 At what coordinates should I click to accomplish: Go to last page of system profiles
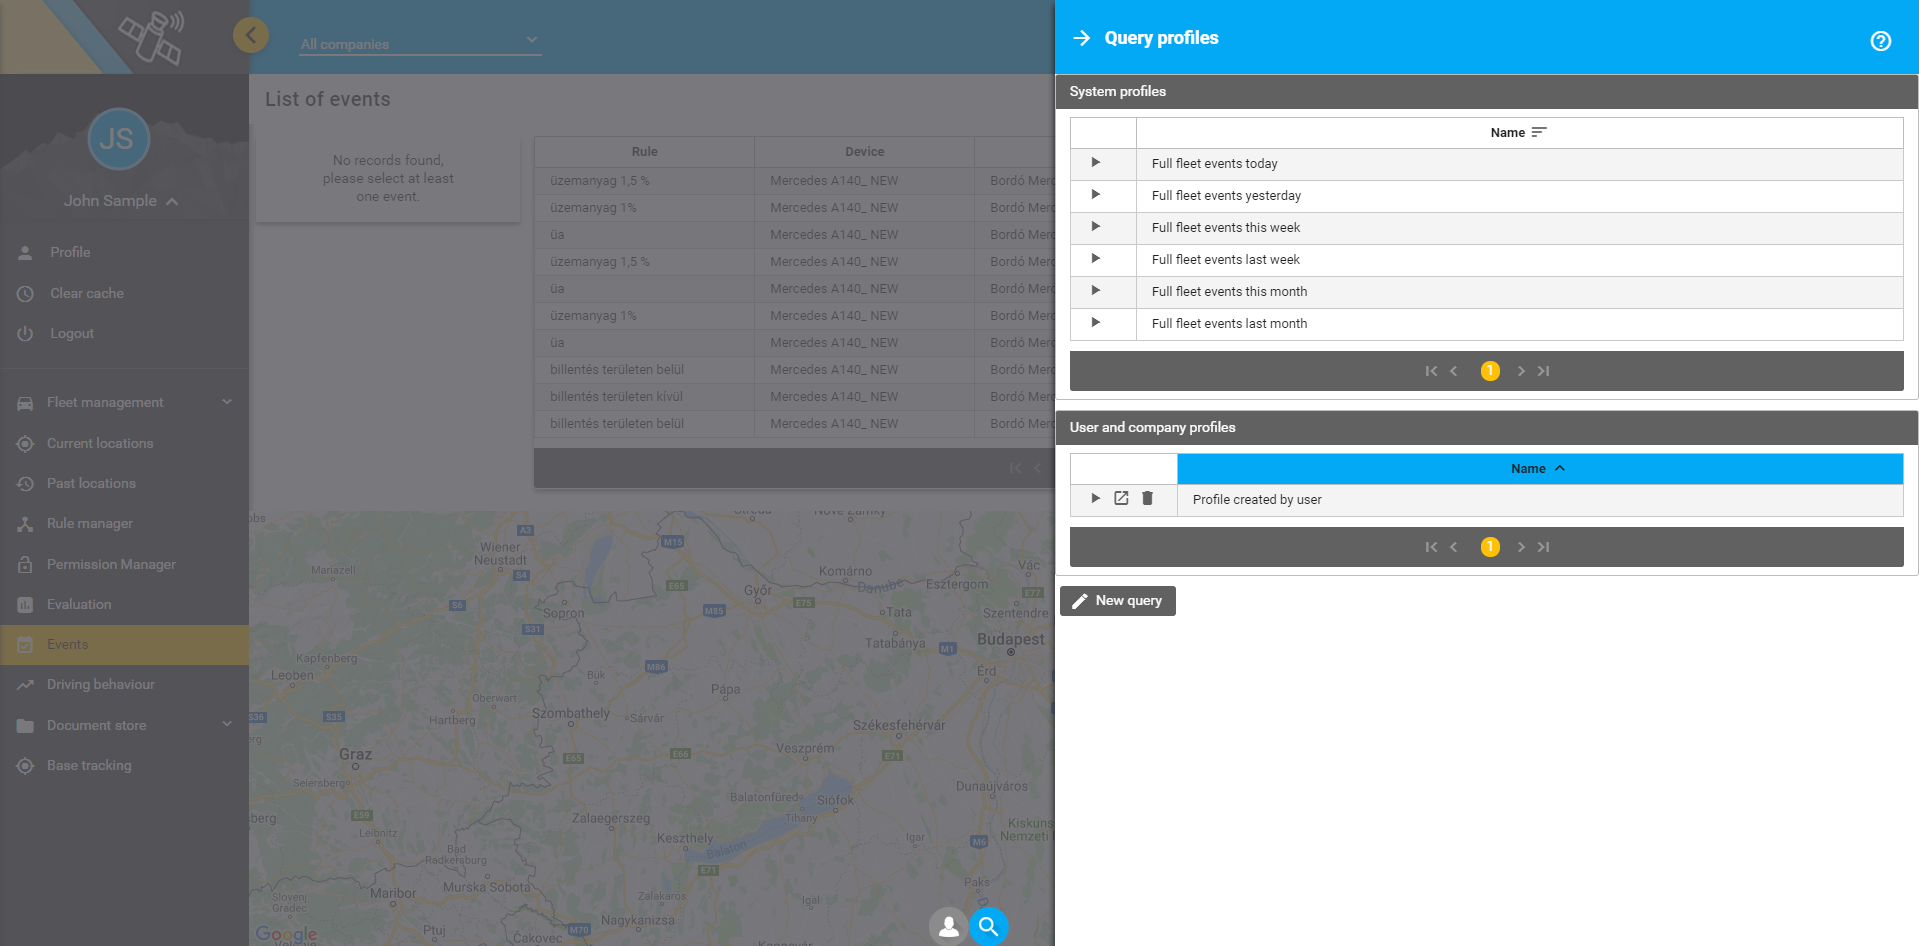coord(1544,371)
